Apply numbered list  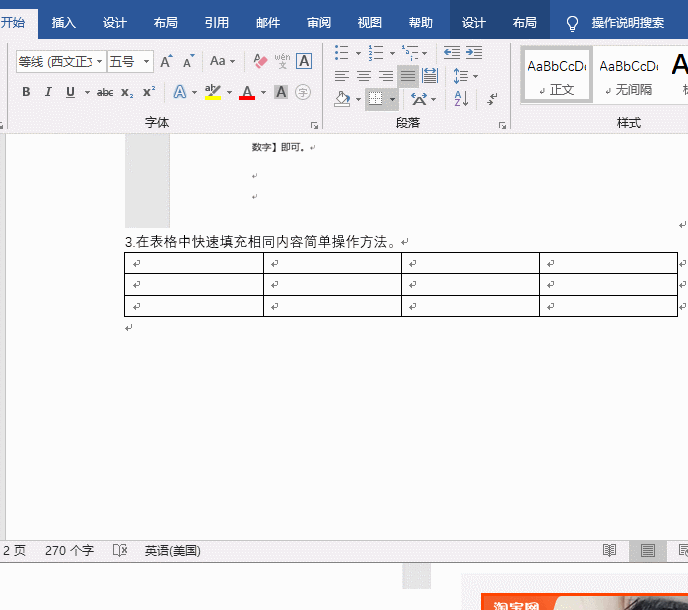376,52
